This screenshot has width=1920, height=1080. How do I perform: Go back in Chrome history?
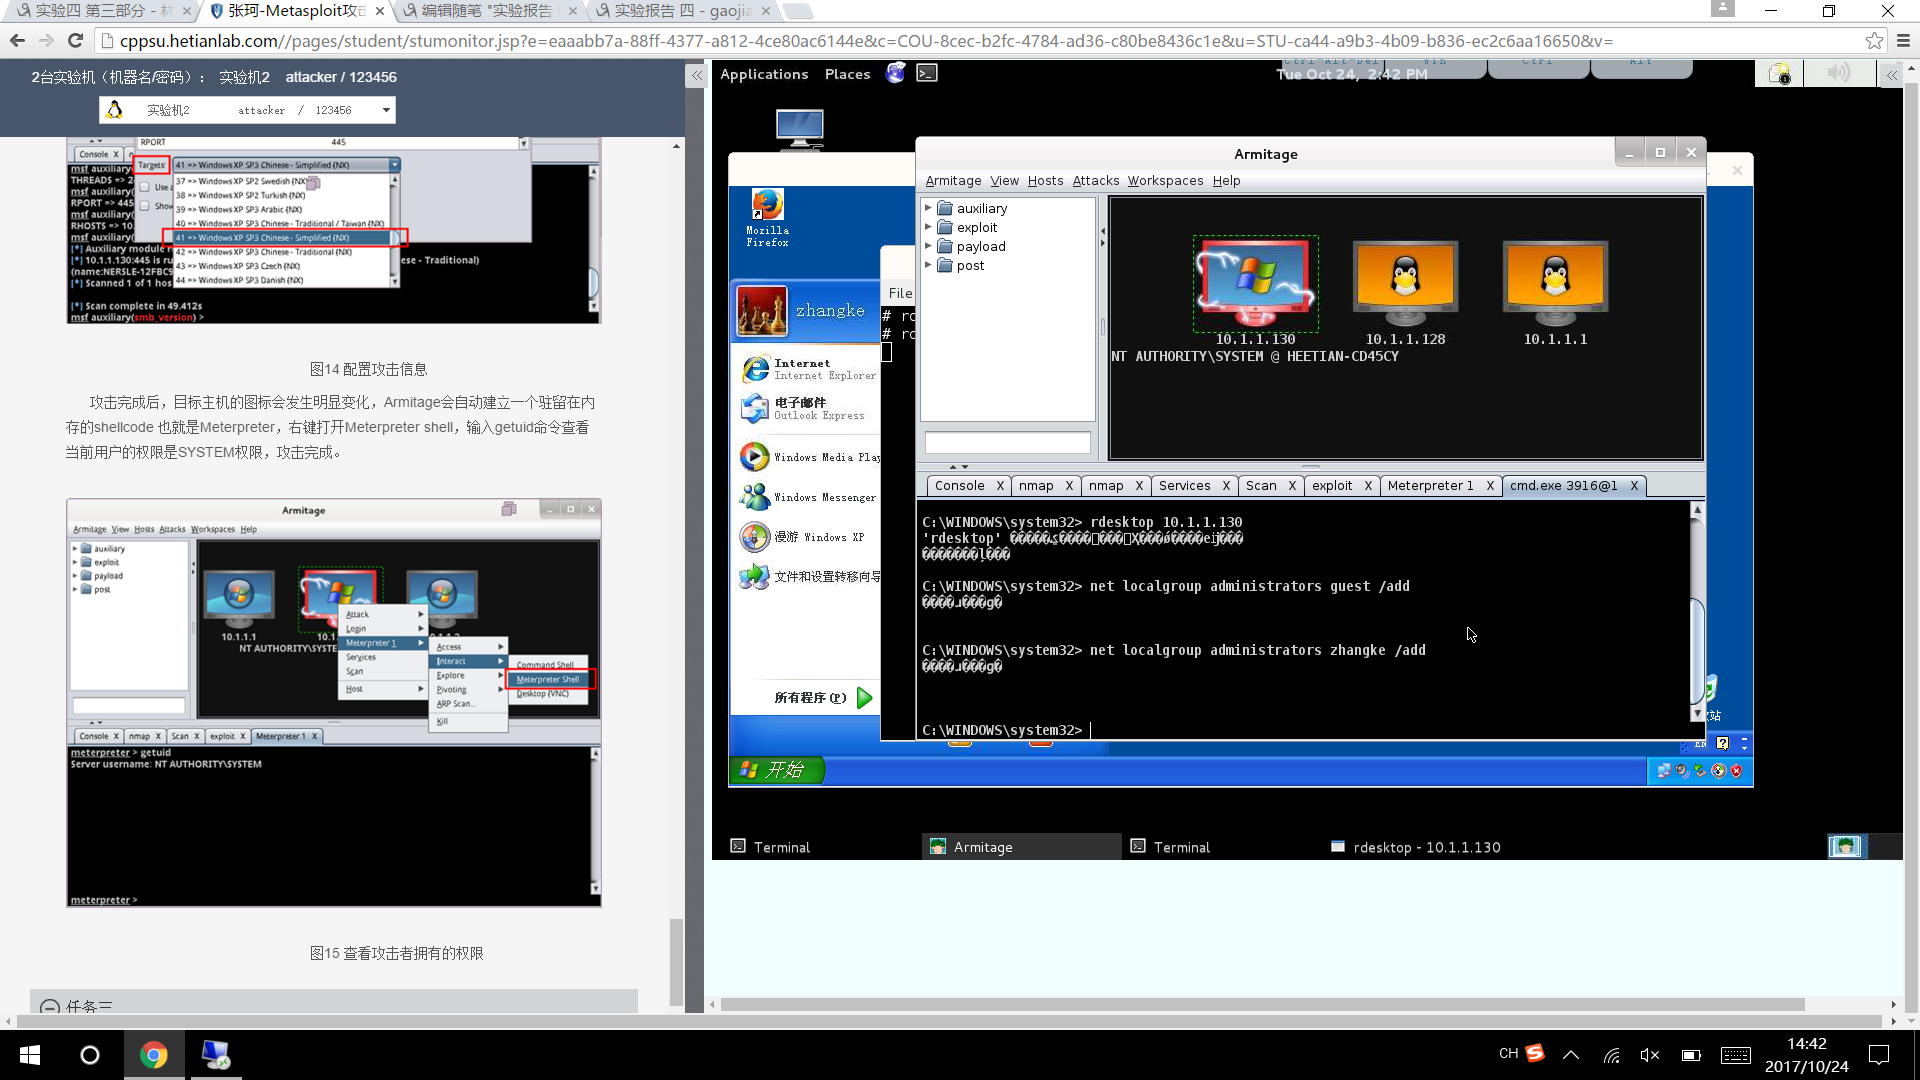[17, 41]
